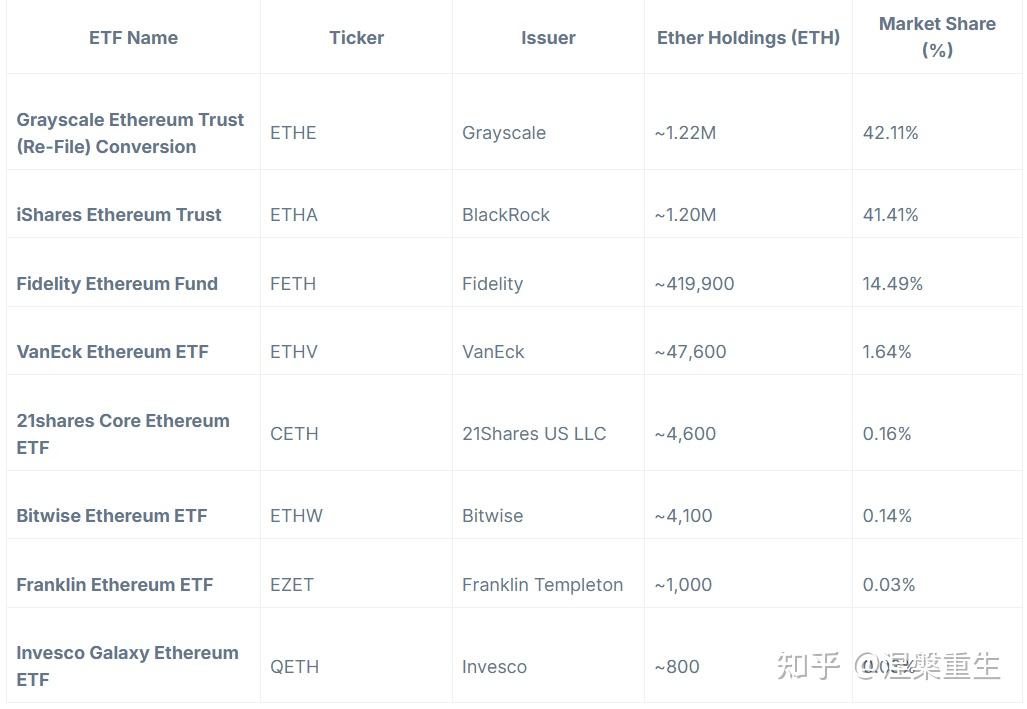Click the FETH ticker cell

(293, 284)
